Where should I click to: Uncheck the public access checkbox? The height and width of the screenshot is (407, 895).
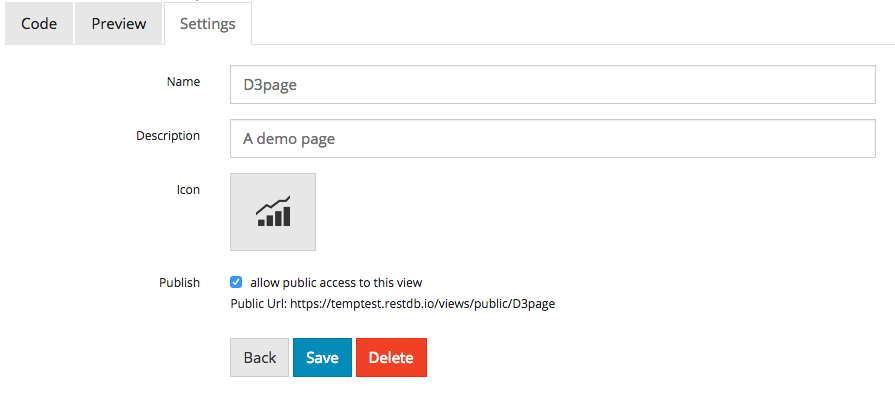(x=236, y=282)
